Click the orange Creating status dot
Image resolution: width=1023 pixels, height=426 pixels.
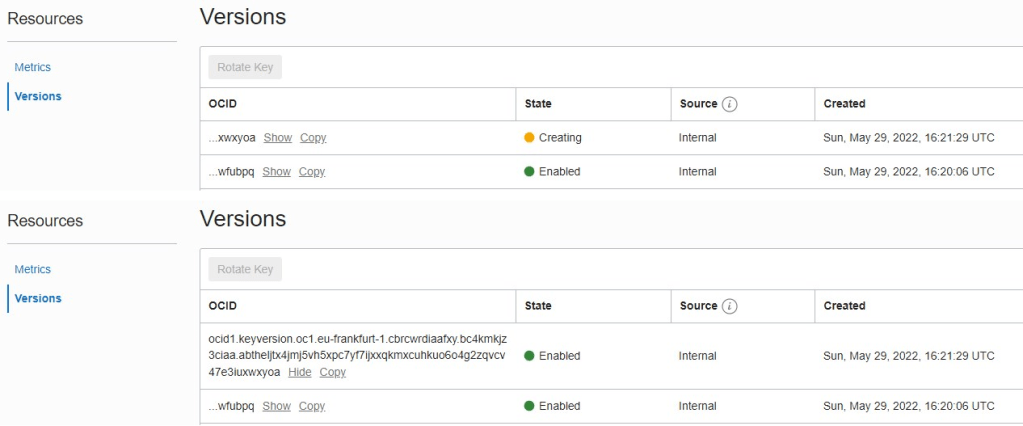point(529,138)
